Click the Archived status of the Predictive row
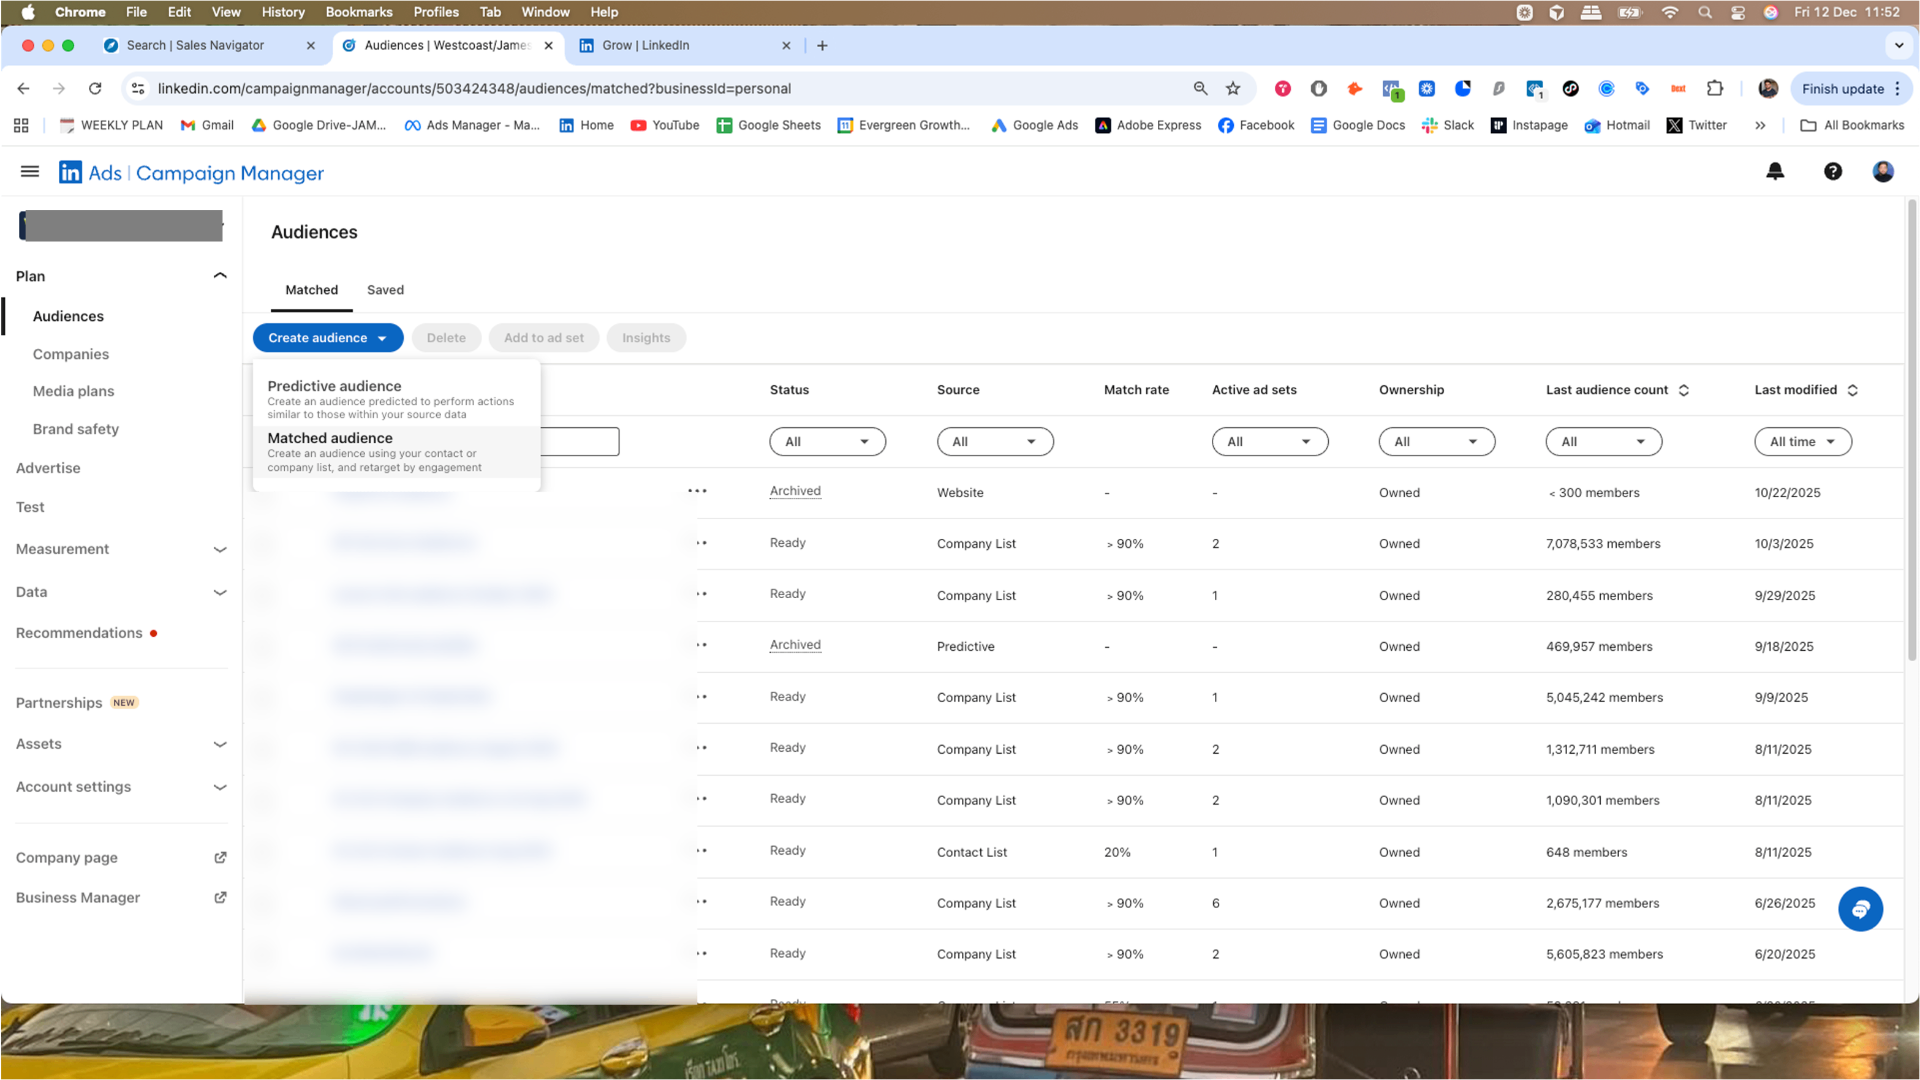 (x=795, y=645)
